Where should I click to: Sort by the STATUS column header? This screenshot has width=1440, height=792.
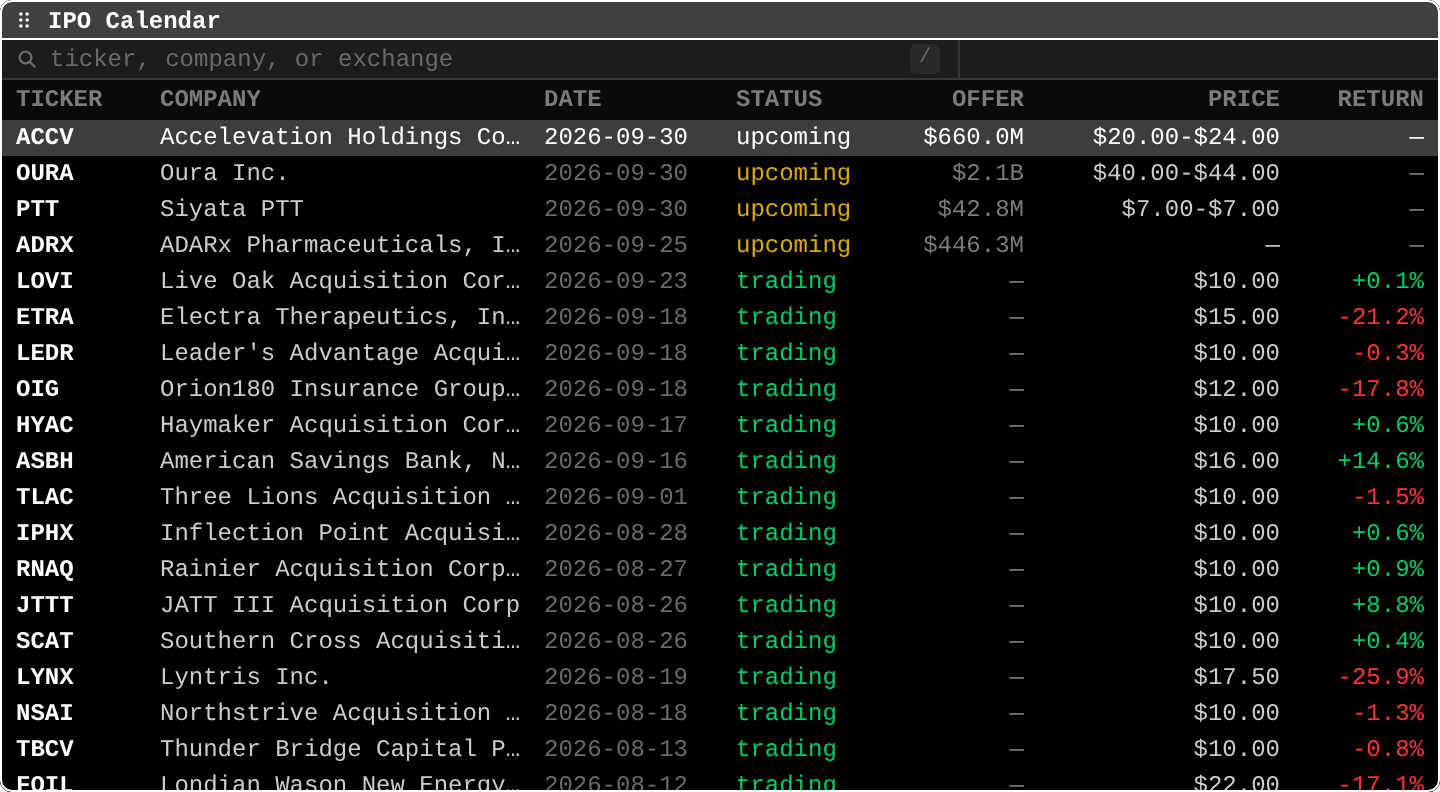(779, 99)
